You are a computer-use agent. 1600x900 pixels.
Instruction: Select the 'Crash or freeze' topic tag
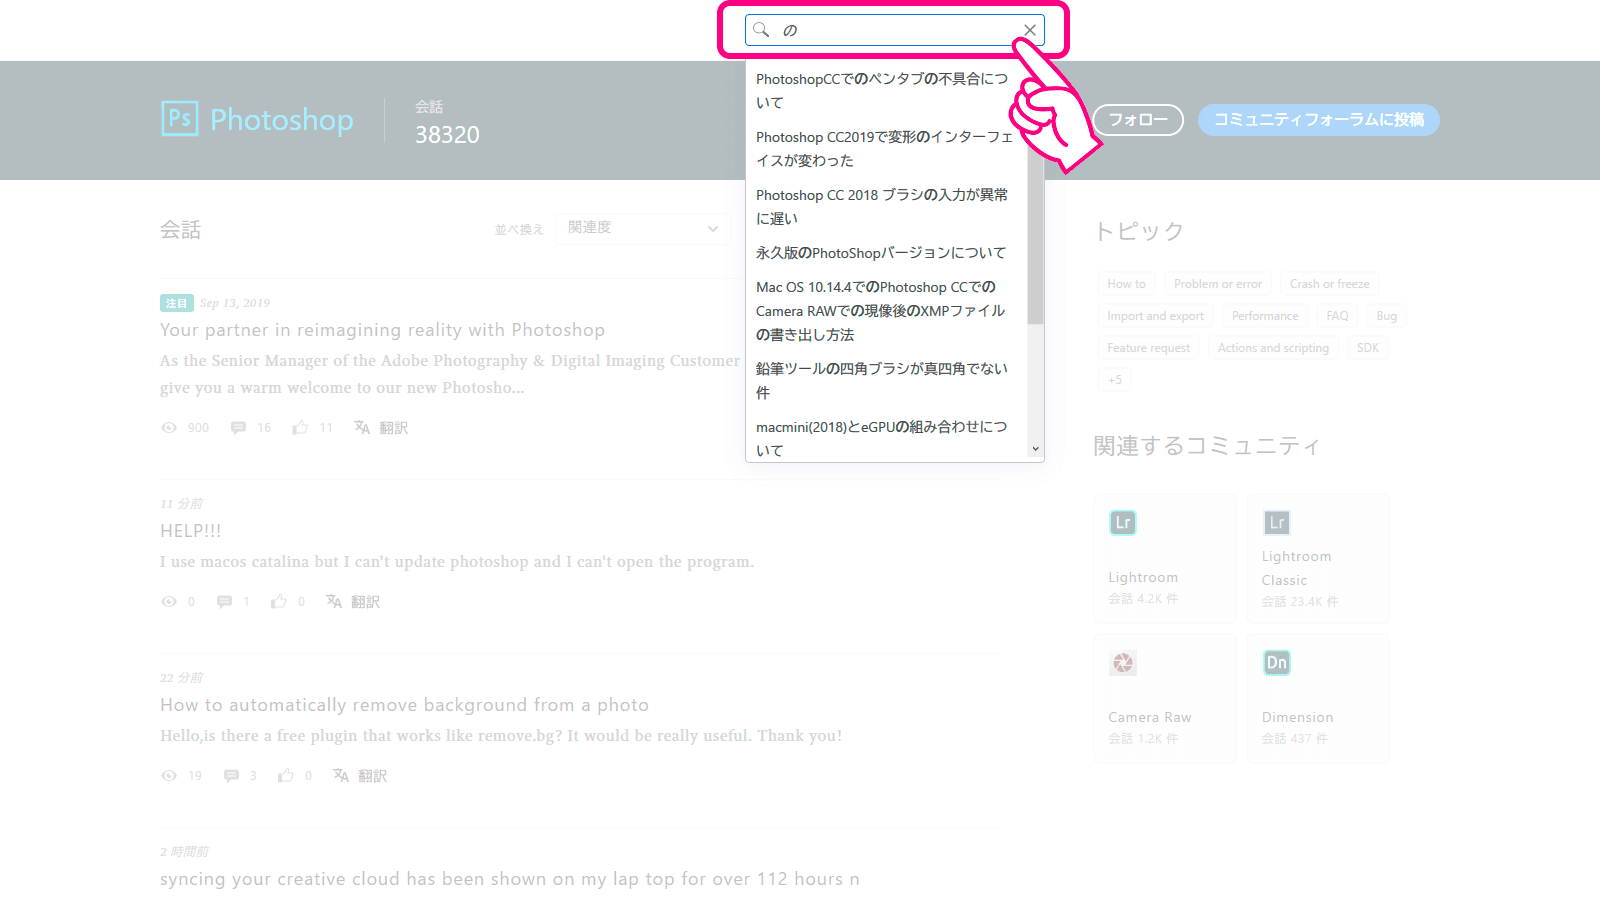pos(1329,284)
